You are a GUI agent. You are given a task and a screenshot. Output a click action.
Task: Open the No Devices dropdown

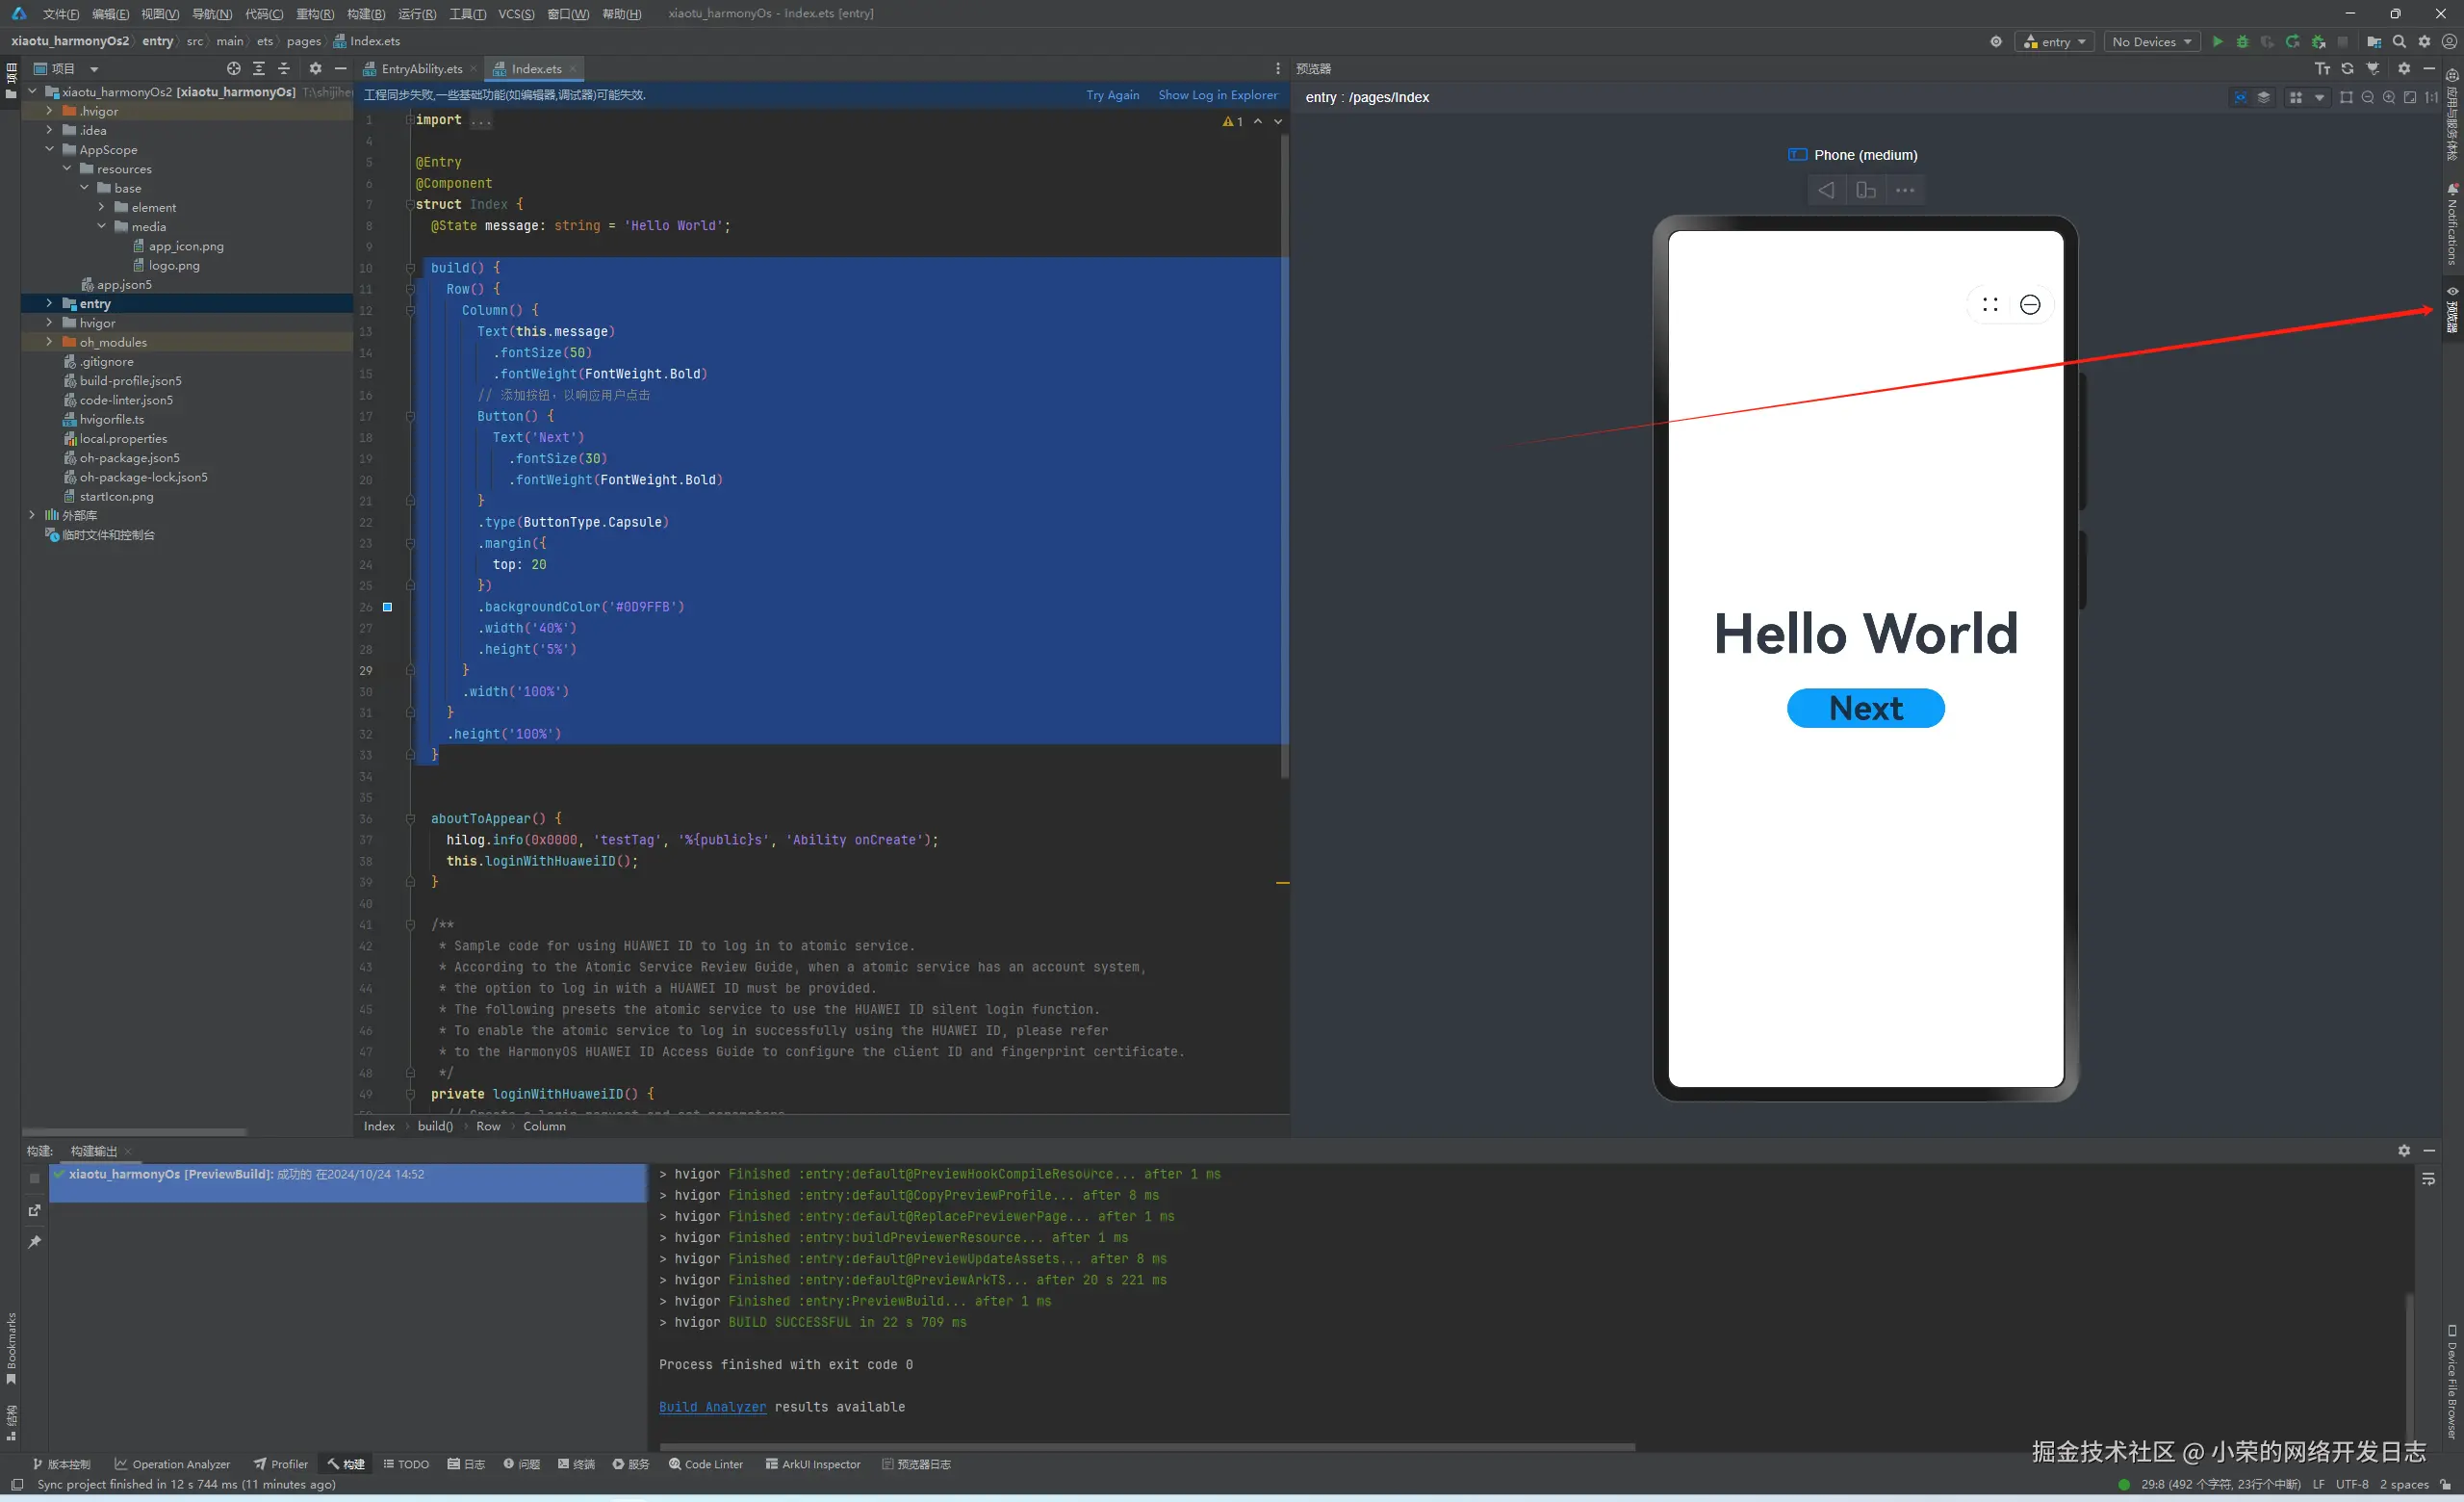click(x=2151, y=41)
